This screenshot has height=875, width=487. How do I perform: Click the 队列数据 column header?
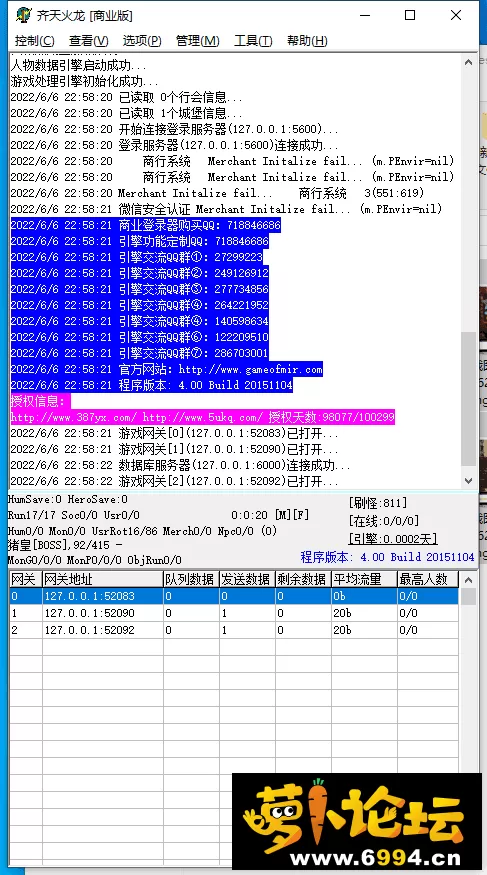191,579
